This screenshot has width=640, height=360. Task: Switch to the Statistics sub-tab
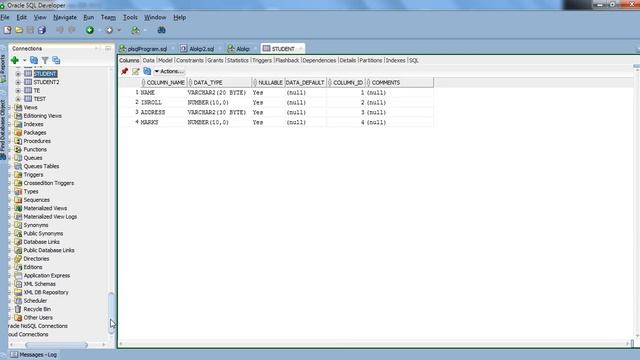pyautogui.click(x=238, y=60)
